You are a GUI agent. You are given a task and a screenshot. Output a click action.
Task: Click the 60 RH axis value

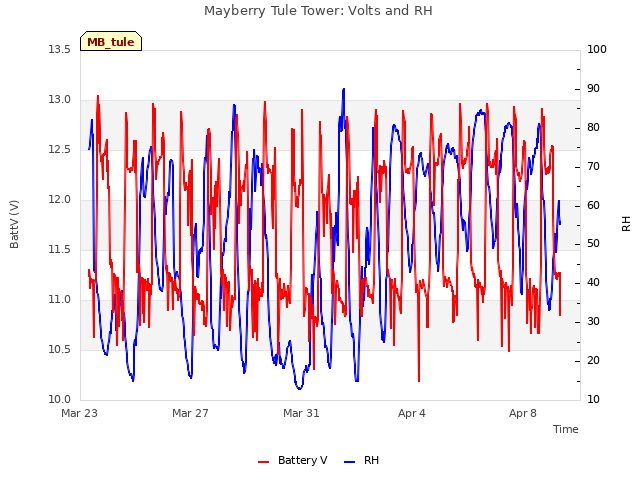(x=593, y=205)
